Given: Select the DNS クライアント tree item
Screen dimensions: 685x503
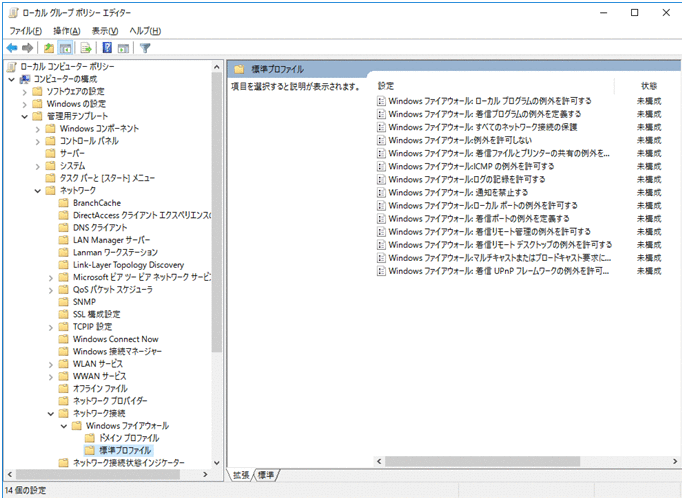Looking at the screenshot, I should click(x=100, y=228).
